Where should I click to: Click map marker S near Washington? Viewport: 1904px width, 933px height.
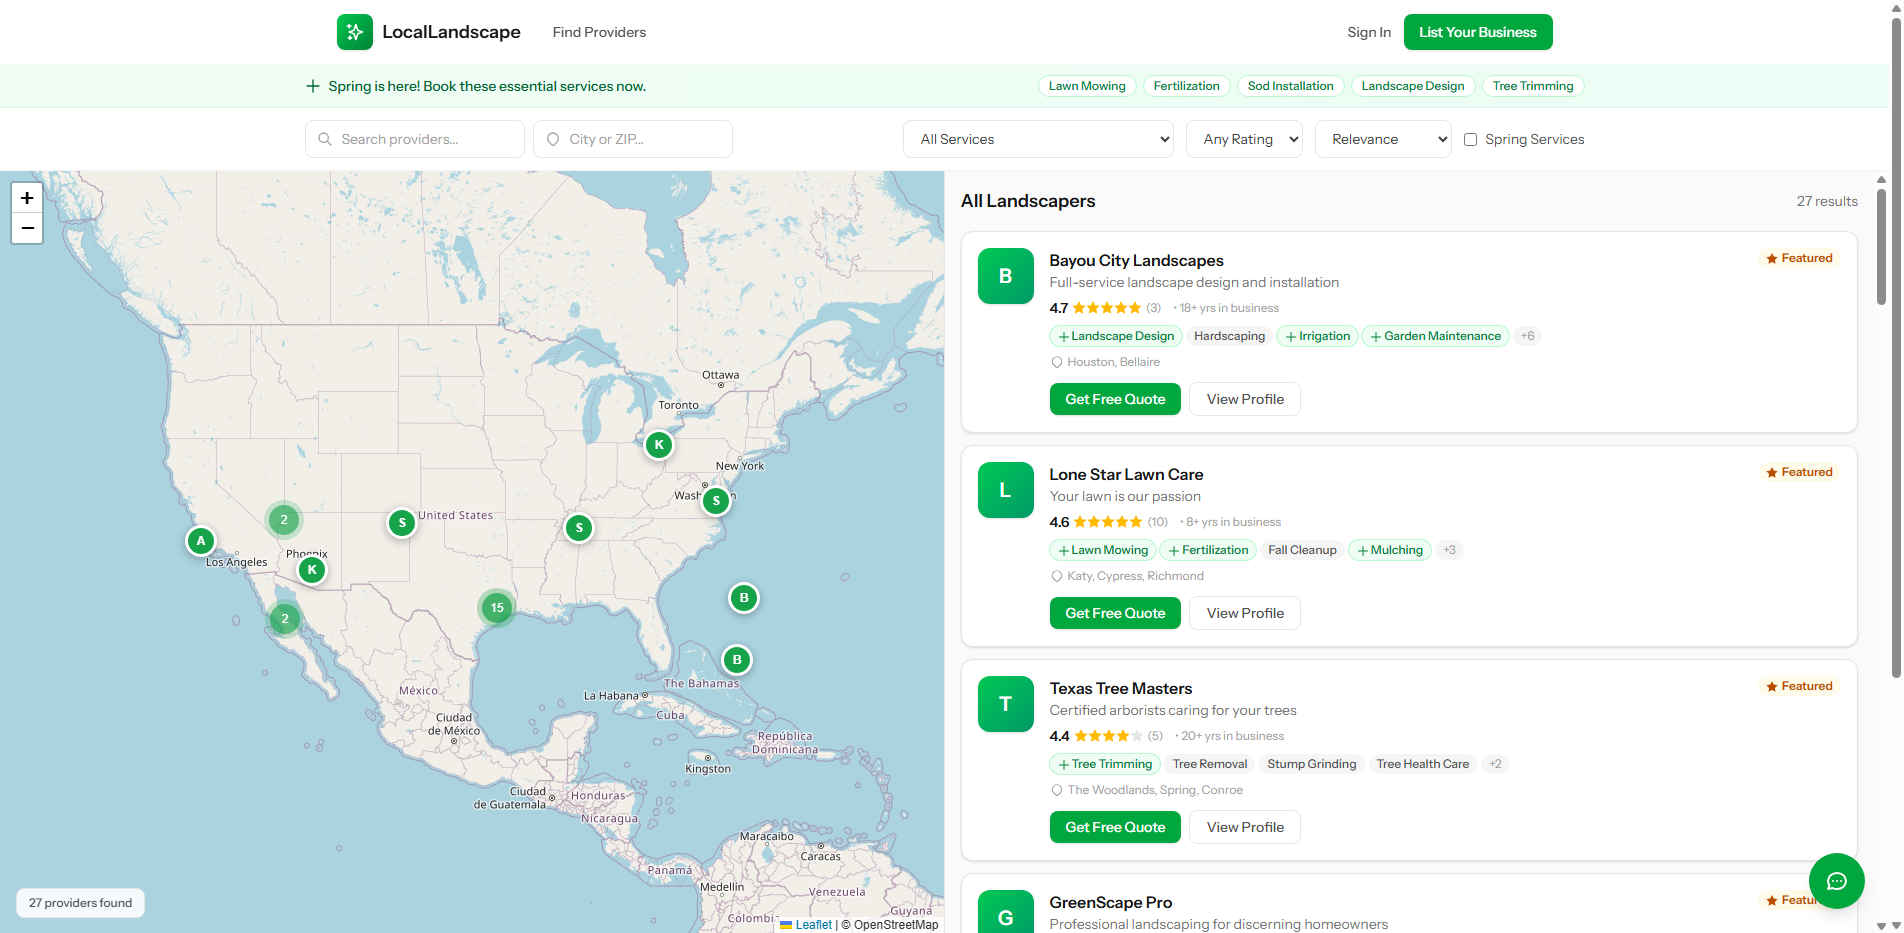tap(716, 501)
